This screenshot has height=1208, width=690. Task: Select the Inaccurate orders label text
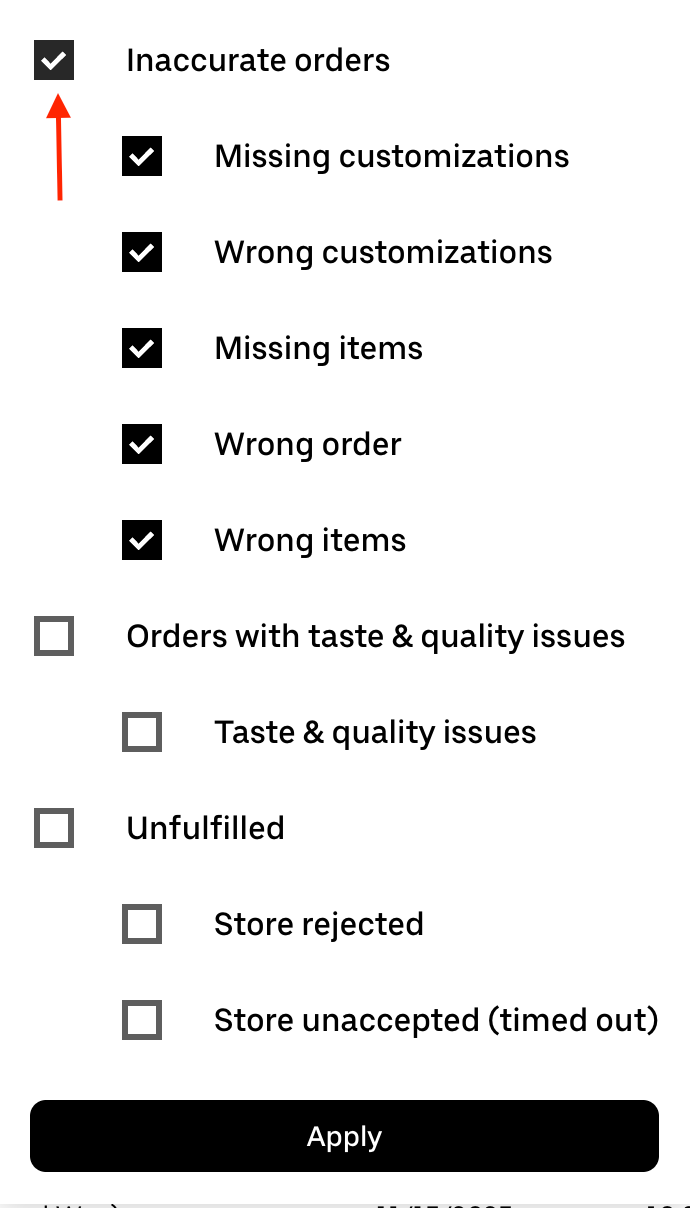(x=257, y=60)
